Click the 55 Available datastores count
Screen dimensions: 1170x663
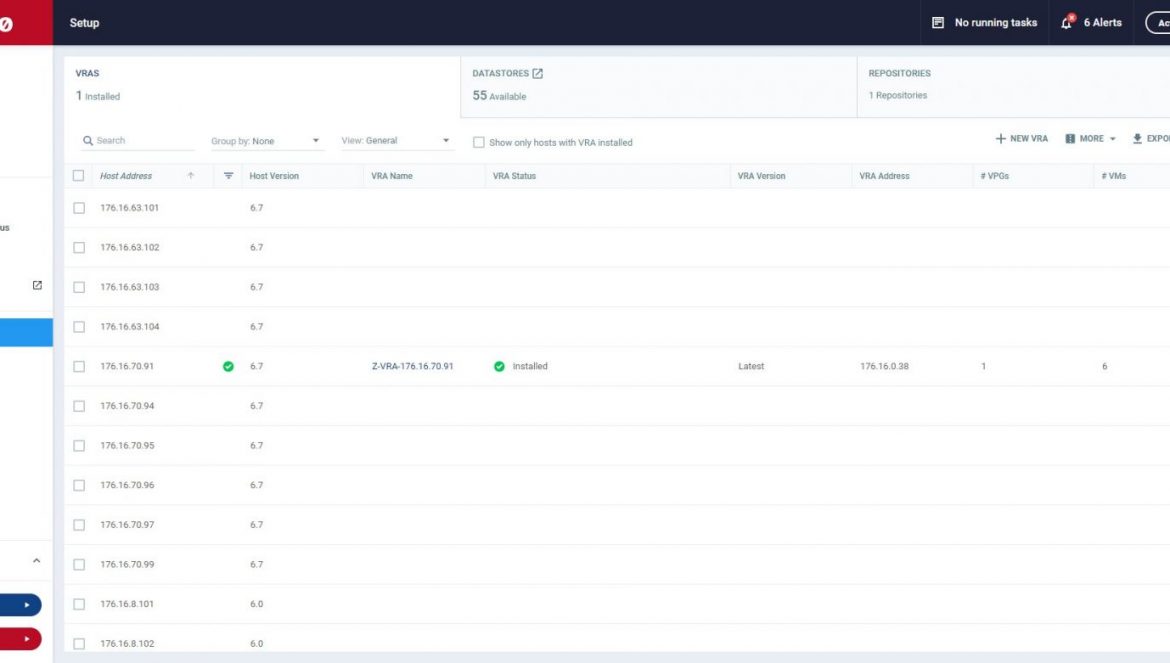coord(499,95)
